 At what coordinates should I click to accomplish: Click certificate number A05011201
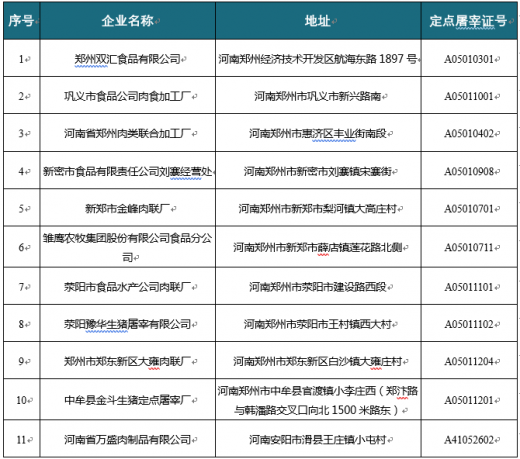click(x=469, y=399)
